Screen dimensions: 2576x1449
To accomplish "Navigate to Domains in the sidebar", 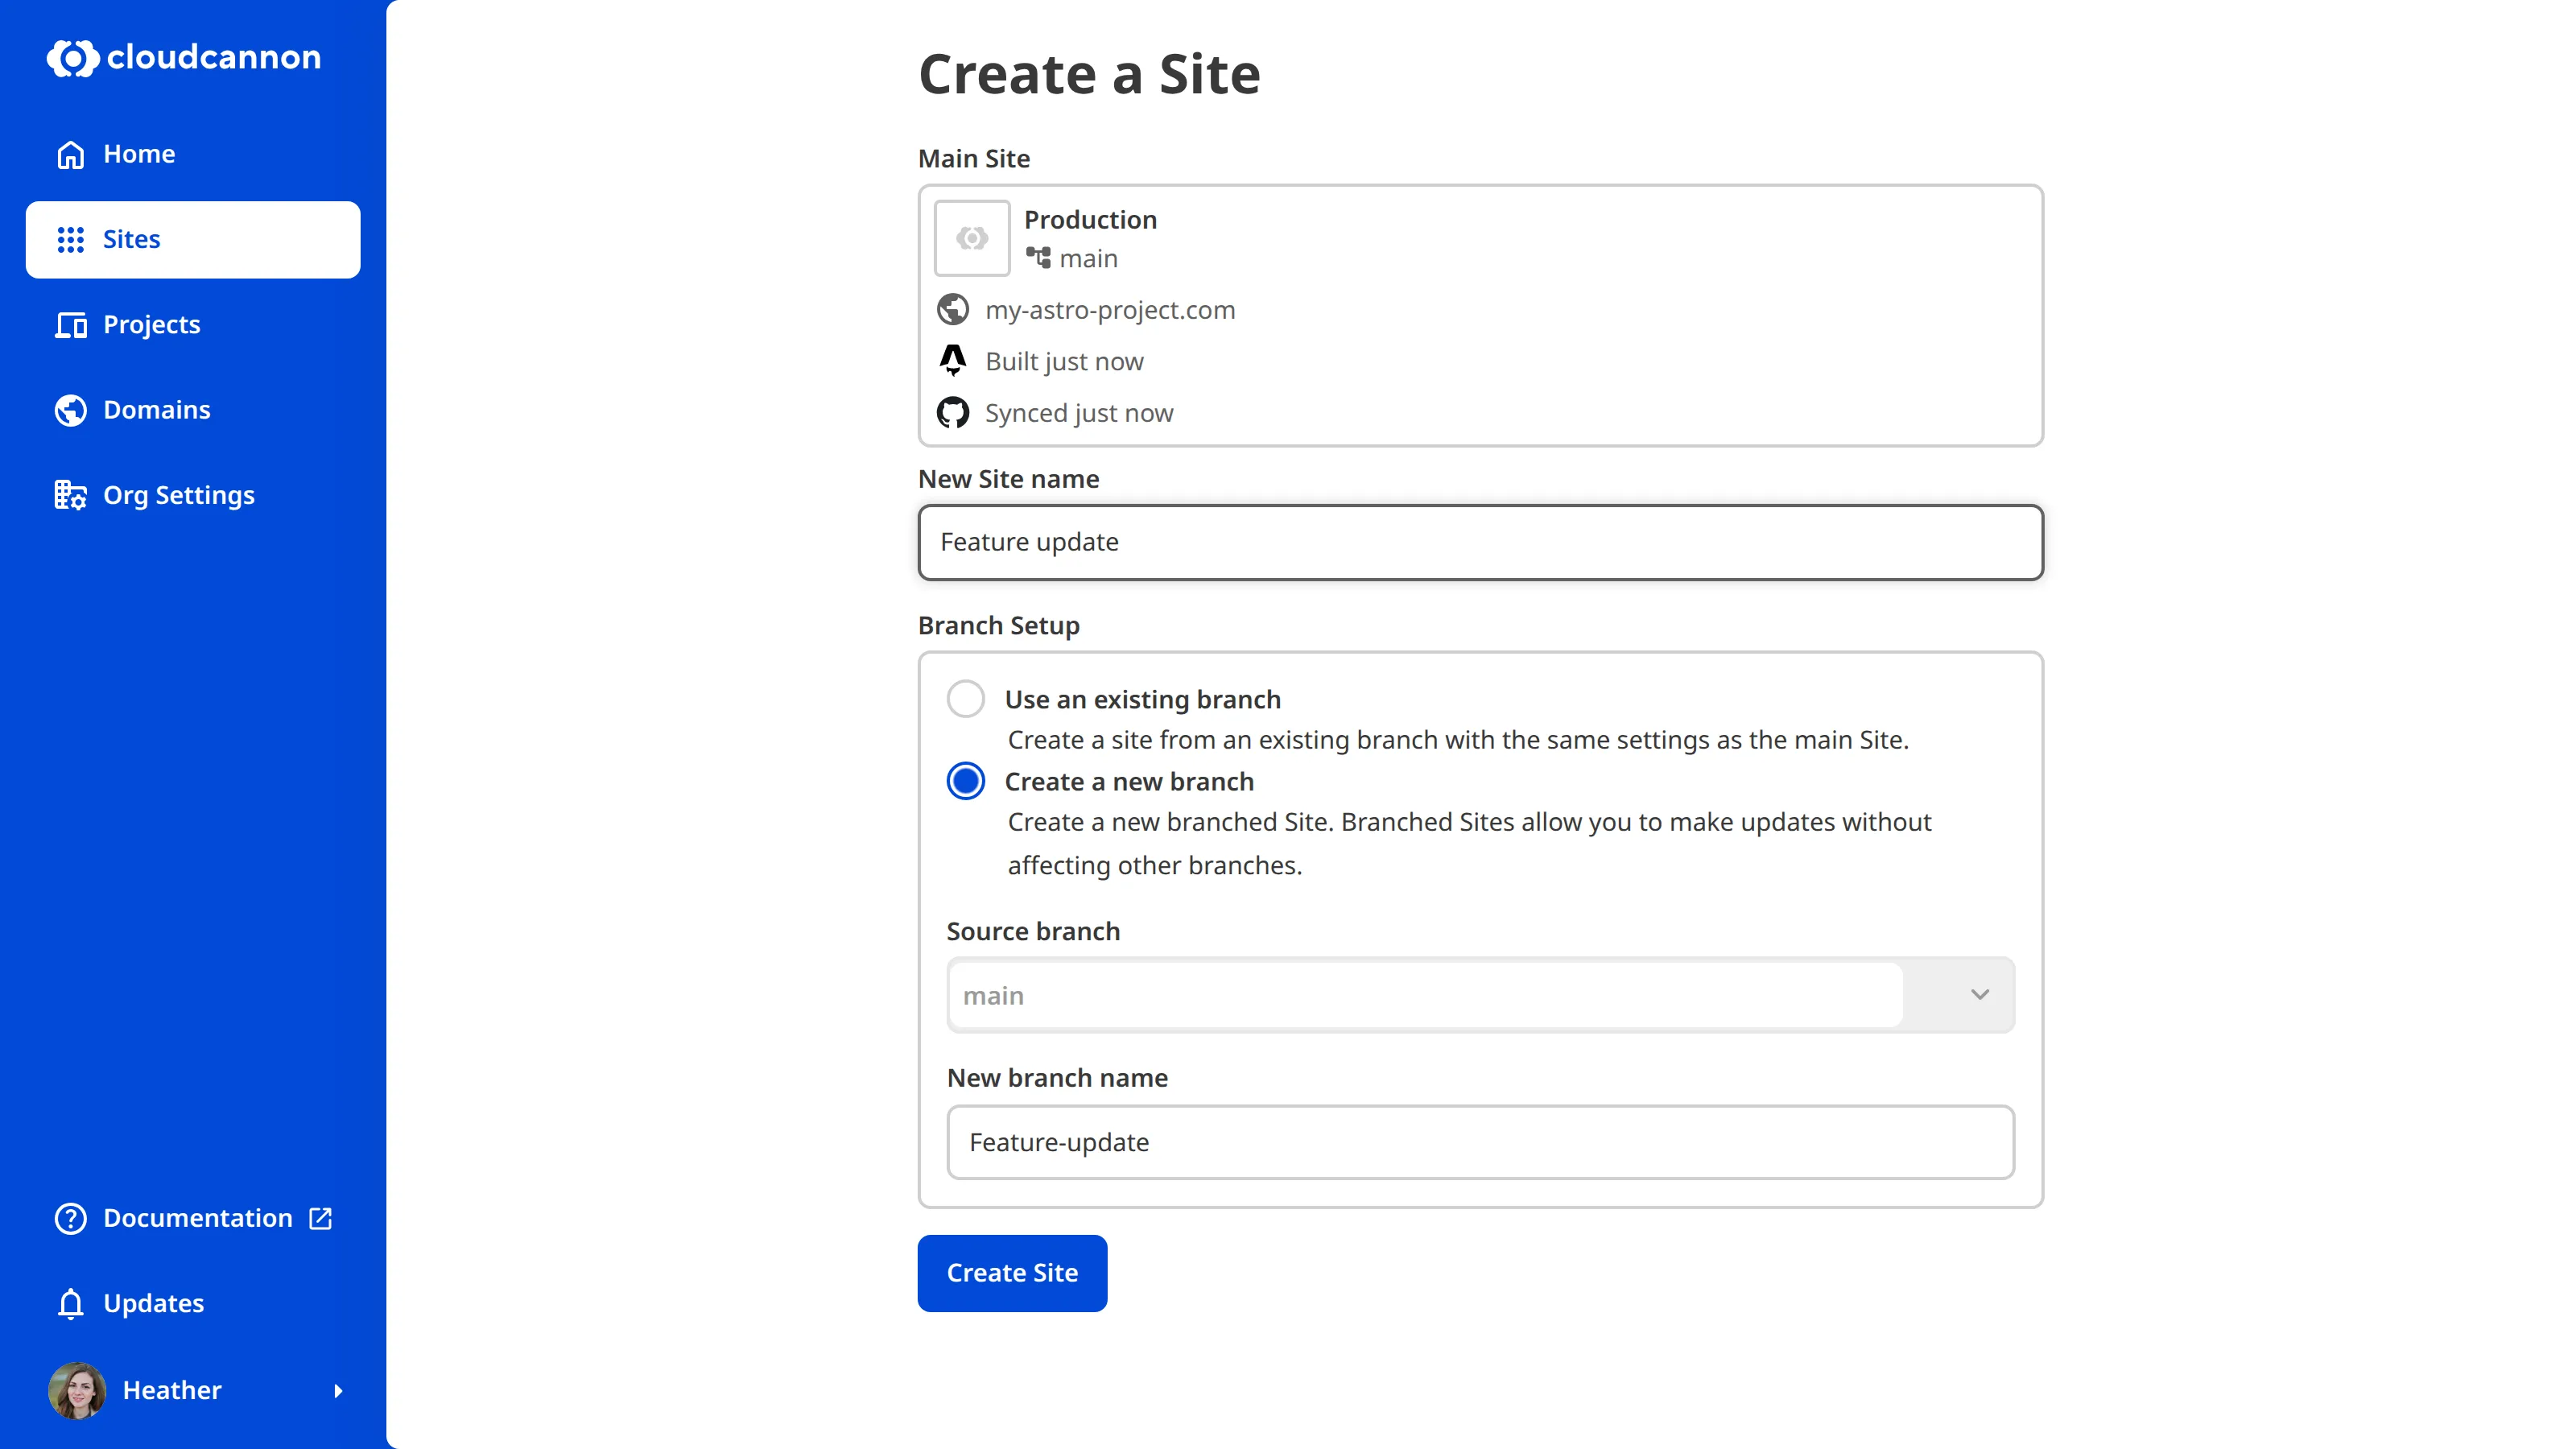I will click(193, 410).
